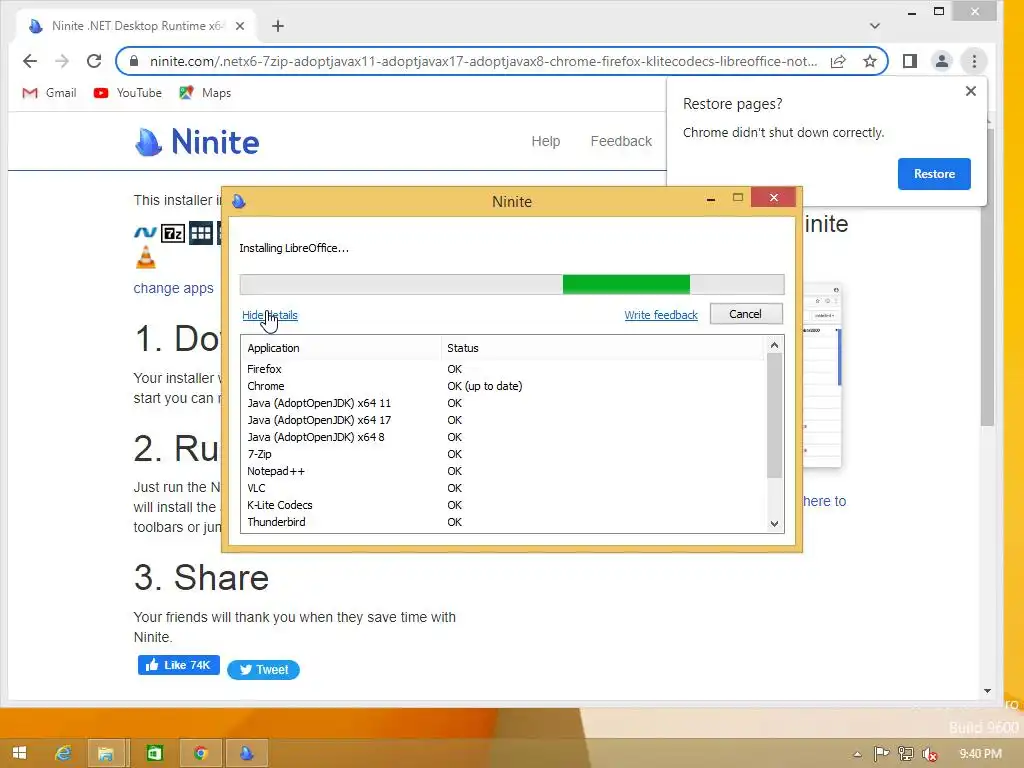This screenshot has width=1024, height=768.
Task: Dismiss the Restore pages popup
Action: (x=971, y=91)
